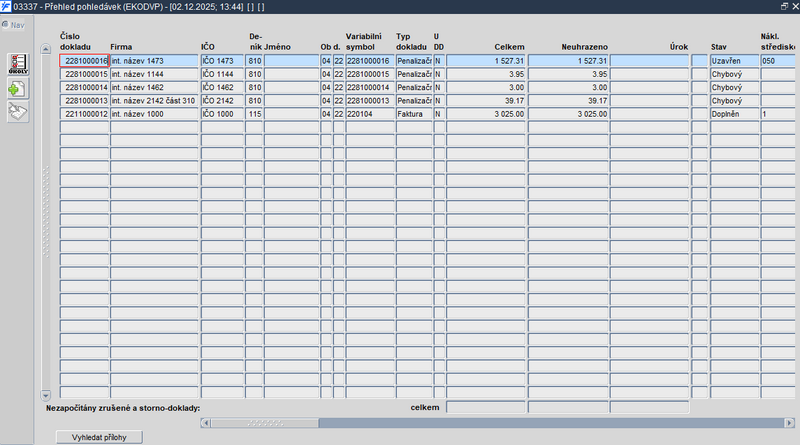Click the horizontal scrollbar right arrow
Screen dimensions: 800x445
coord(789,423)
